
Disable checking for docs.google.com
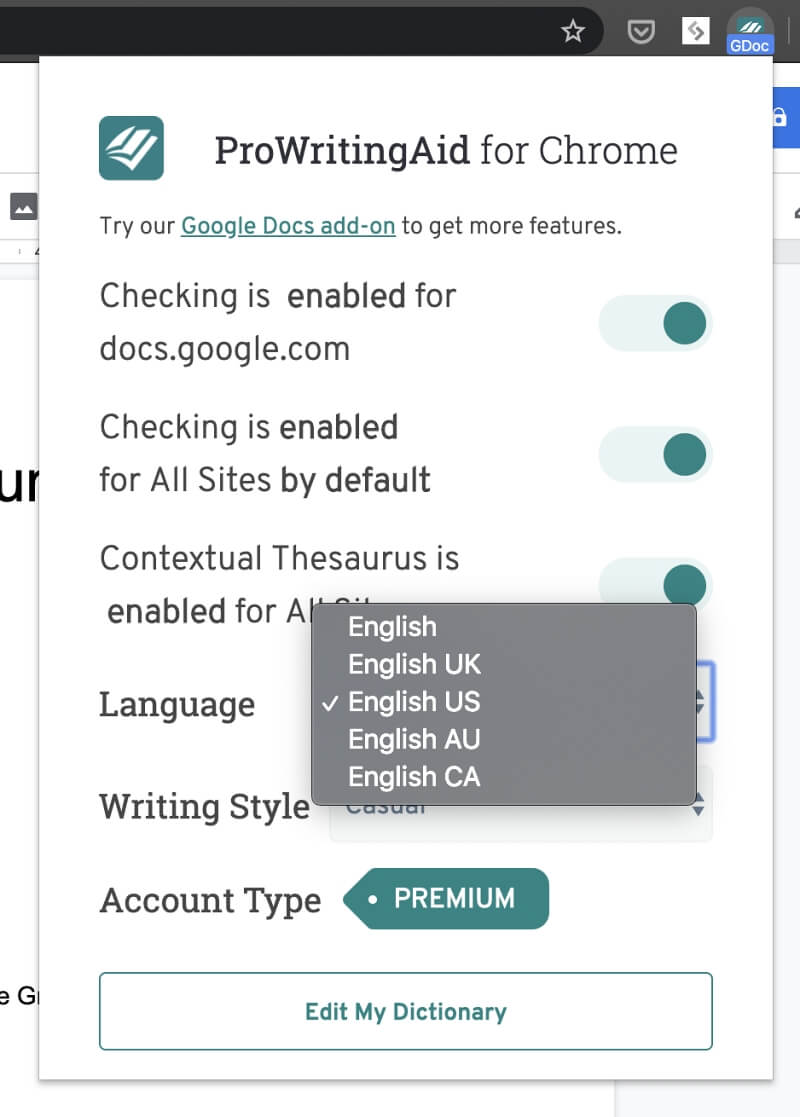click(655, 323)
